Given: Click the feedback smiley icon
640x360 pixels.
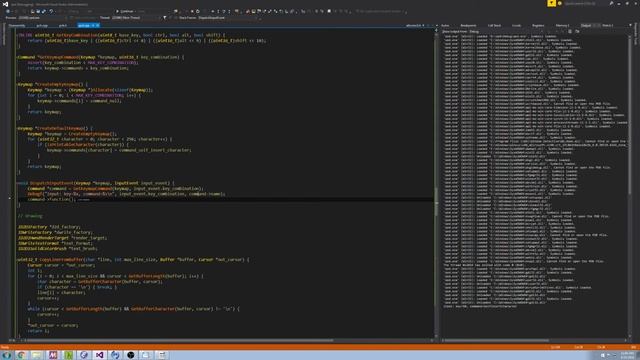Looking at the screenshot, I should point(560,3).
